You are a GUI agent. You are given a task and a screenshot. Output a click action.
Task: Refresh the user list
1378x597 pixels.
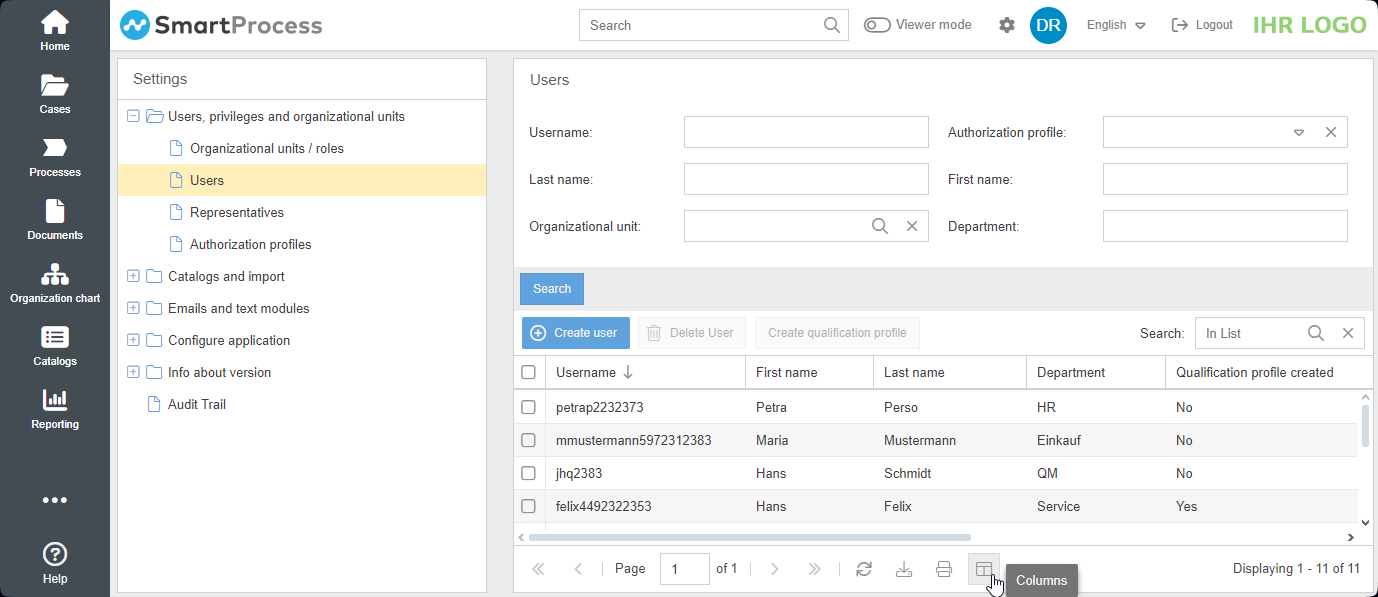(x=864, y=569)
